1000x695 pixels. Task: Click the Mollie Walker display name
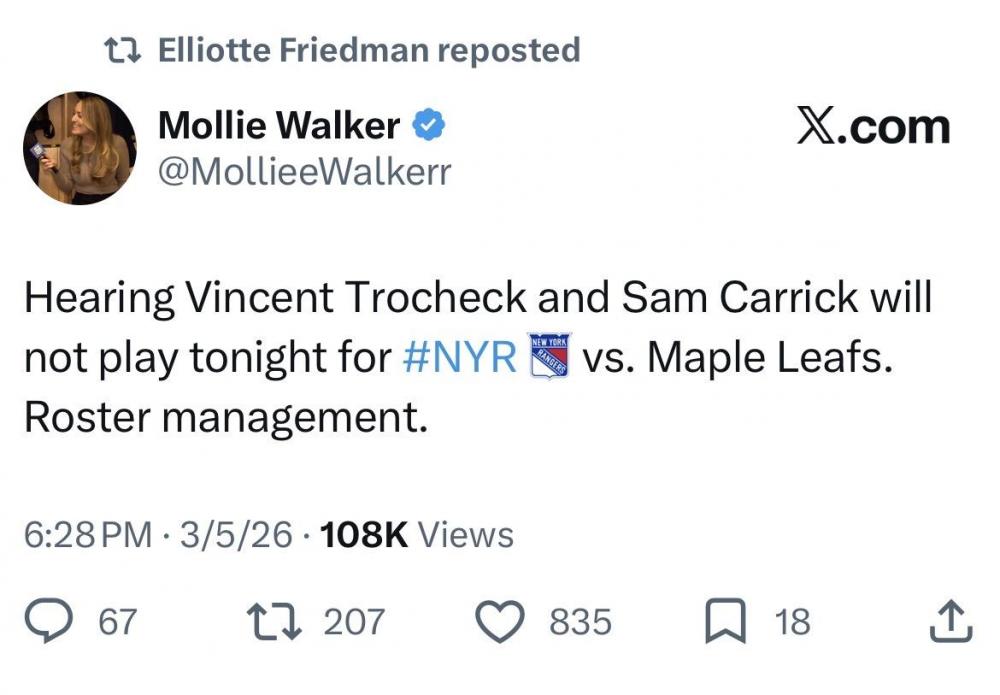click(x=279, y=126)
